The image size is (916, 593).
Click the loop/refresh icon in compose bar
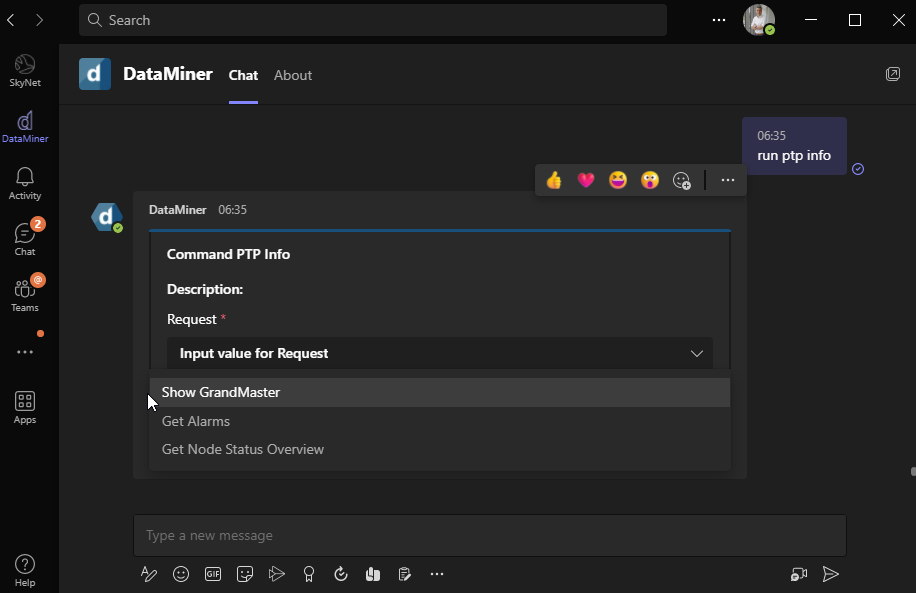[x=341, y=574]
